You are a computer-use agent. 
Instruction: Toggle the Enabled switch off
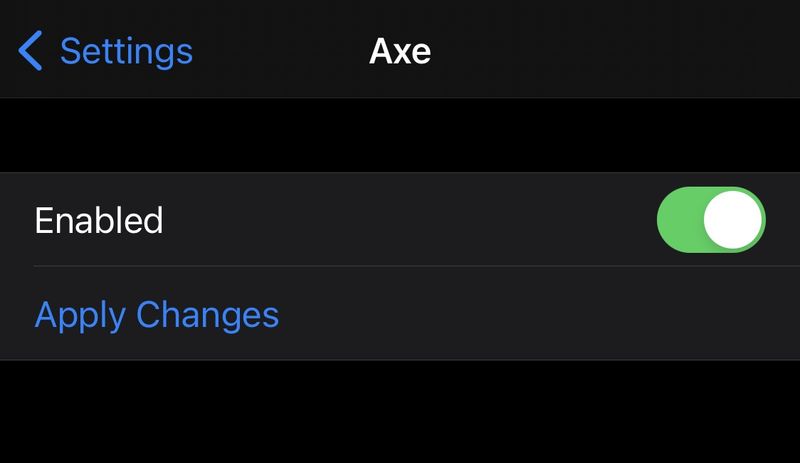711,220
